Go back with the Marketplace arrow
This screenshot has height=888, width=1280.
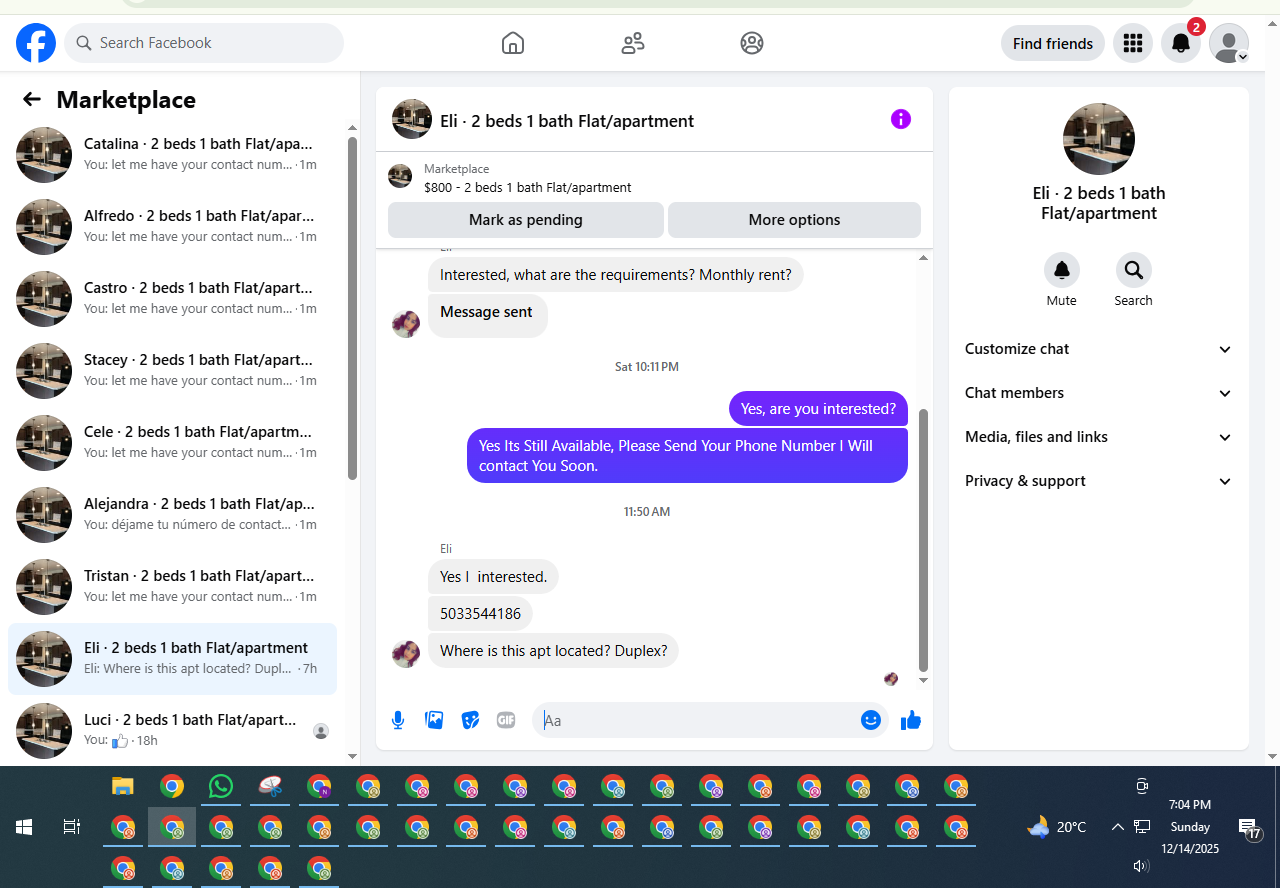click(x=32, y=99)
